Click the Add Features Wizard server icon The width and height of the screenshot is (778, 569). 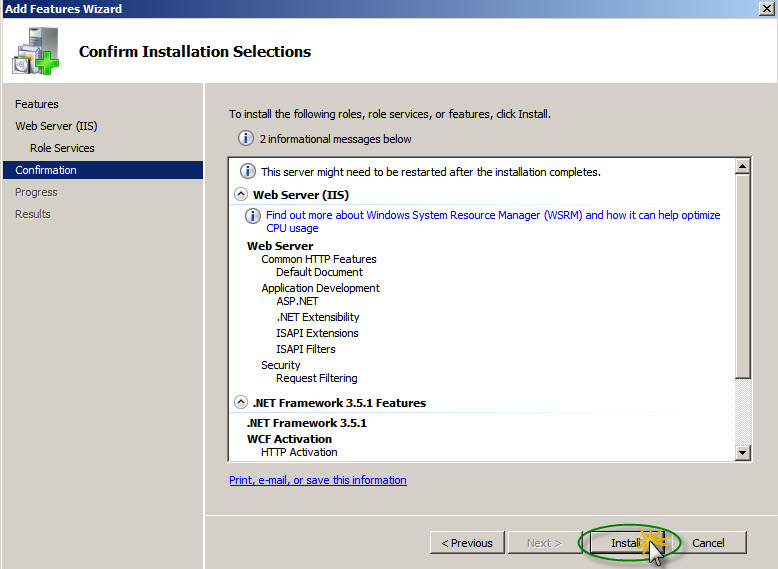click(x=36, y=51)
